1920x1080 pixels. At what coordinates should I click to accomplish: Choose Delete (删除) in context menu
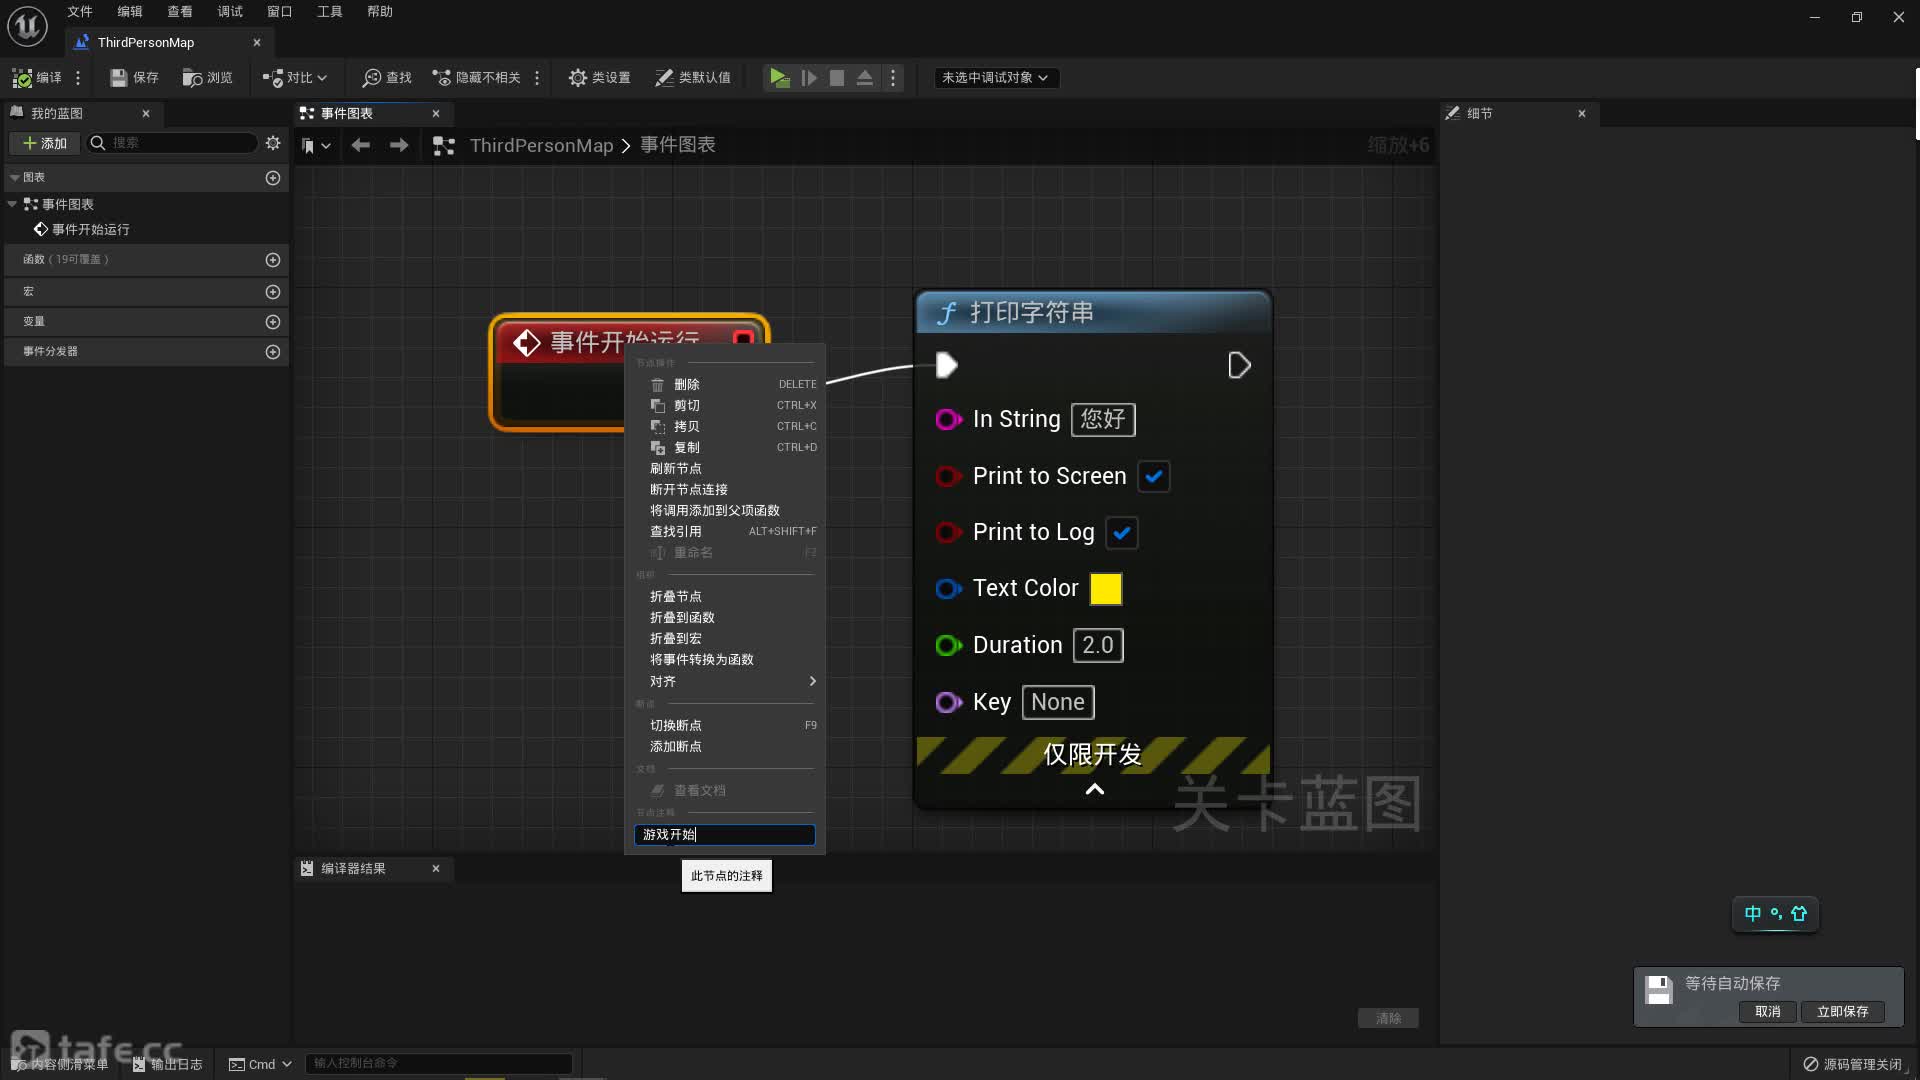pos(725,384)
